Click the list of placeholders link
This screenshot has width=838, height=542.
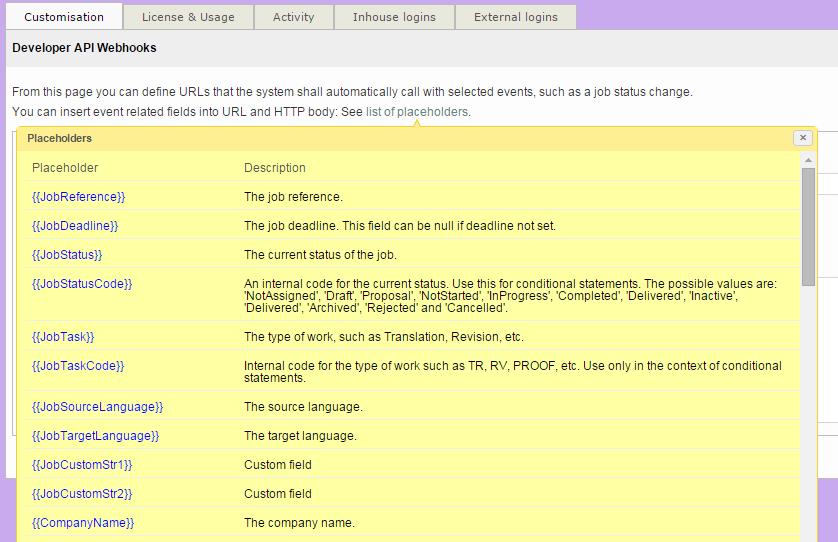coord(416,112)
